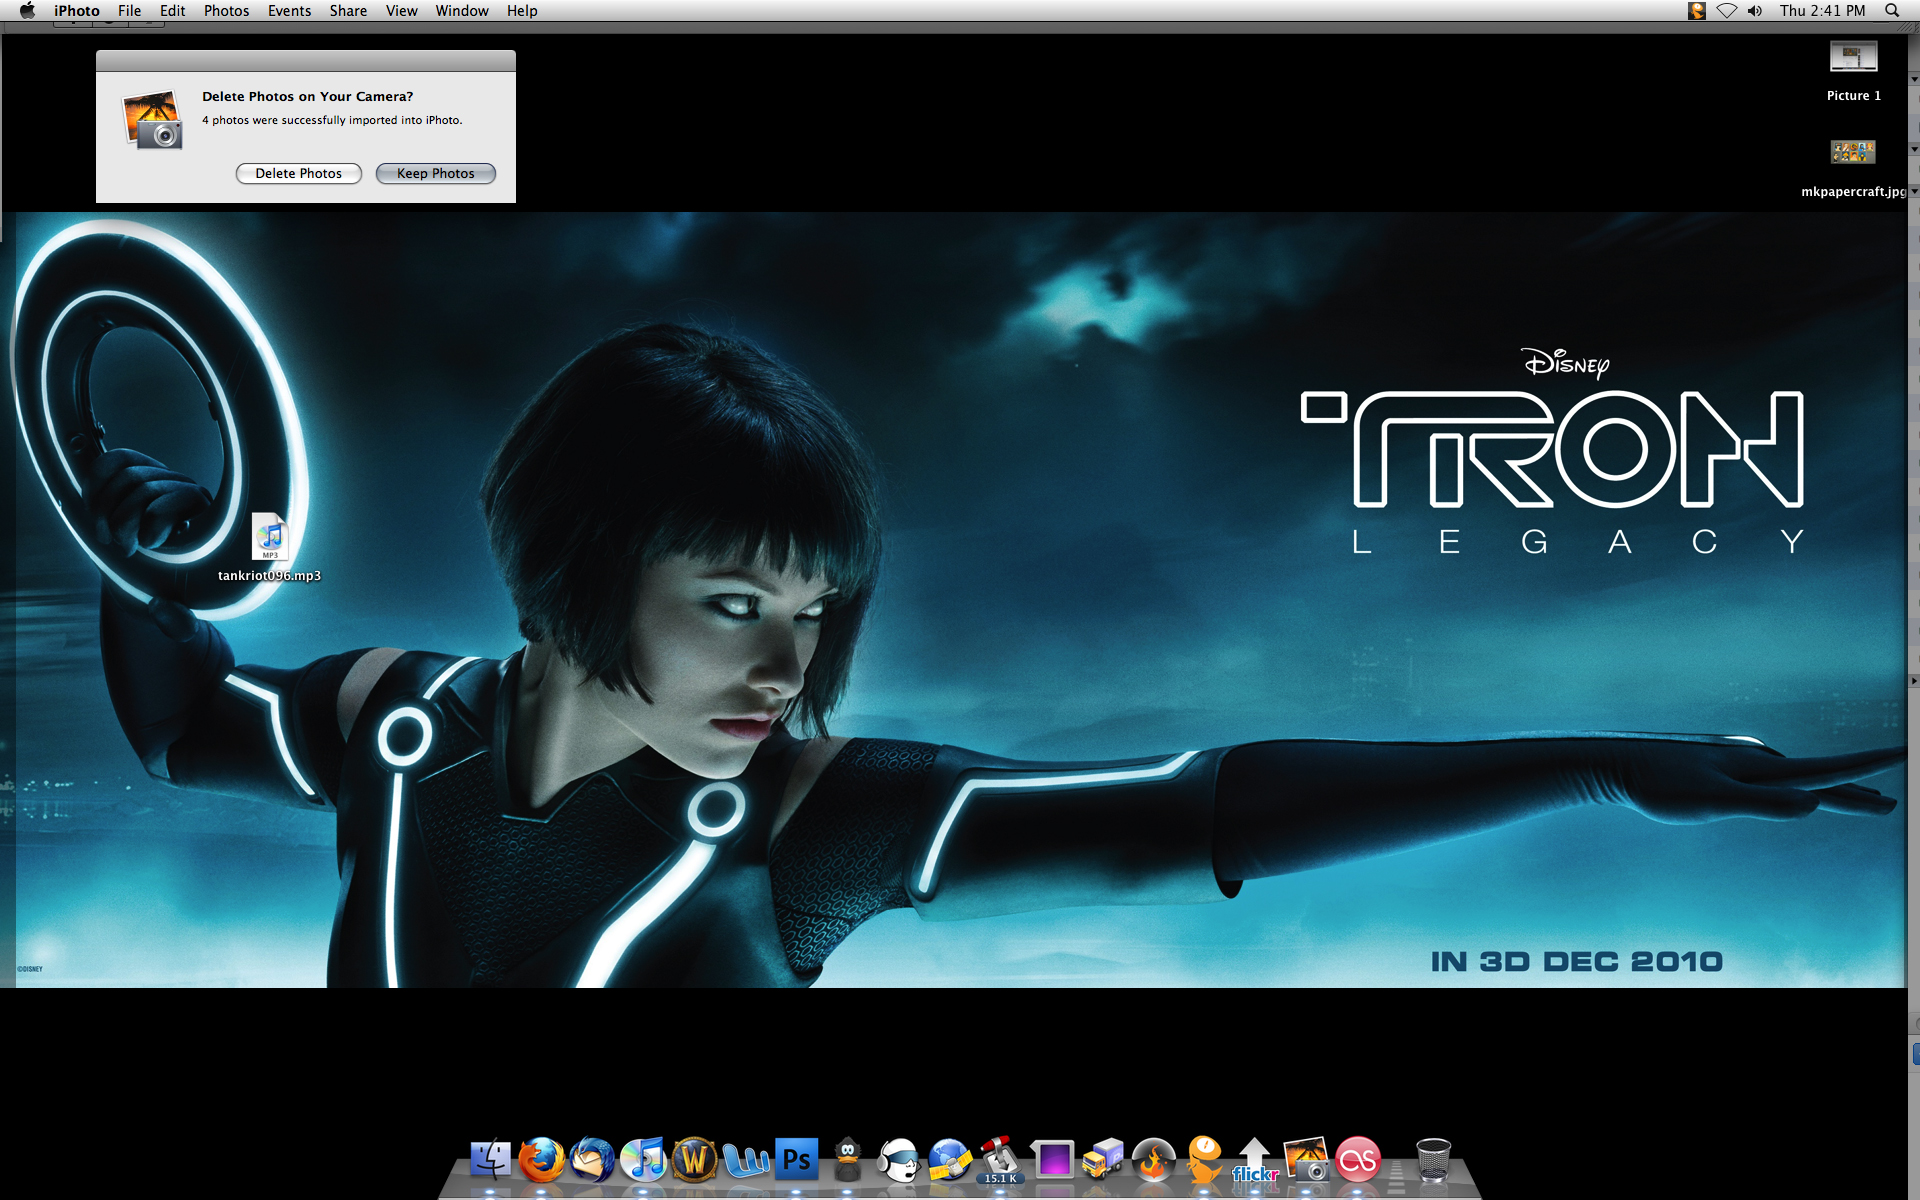The width and height of the screenshot is (1920, 1200).
Task: Open Finder from the dock
Action: [490, 1160]
